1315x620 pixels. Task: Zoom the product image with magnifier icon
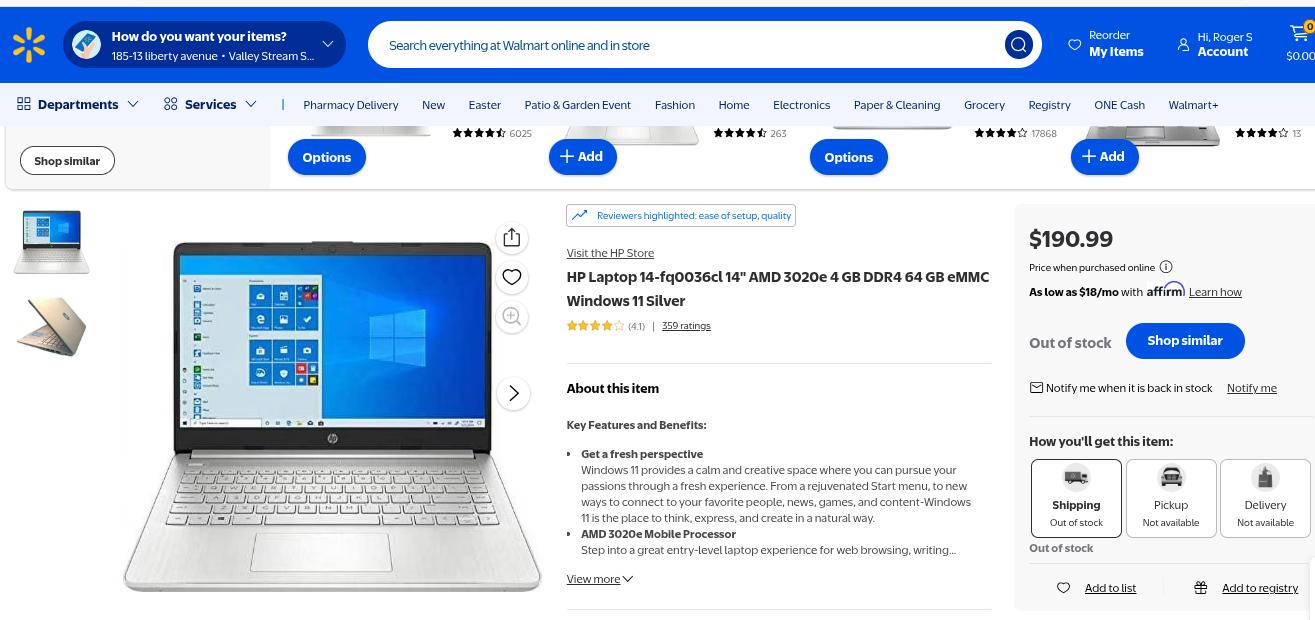512,317
